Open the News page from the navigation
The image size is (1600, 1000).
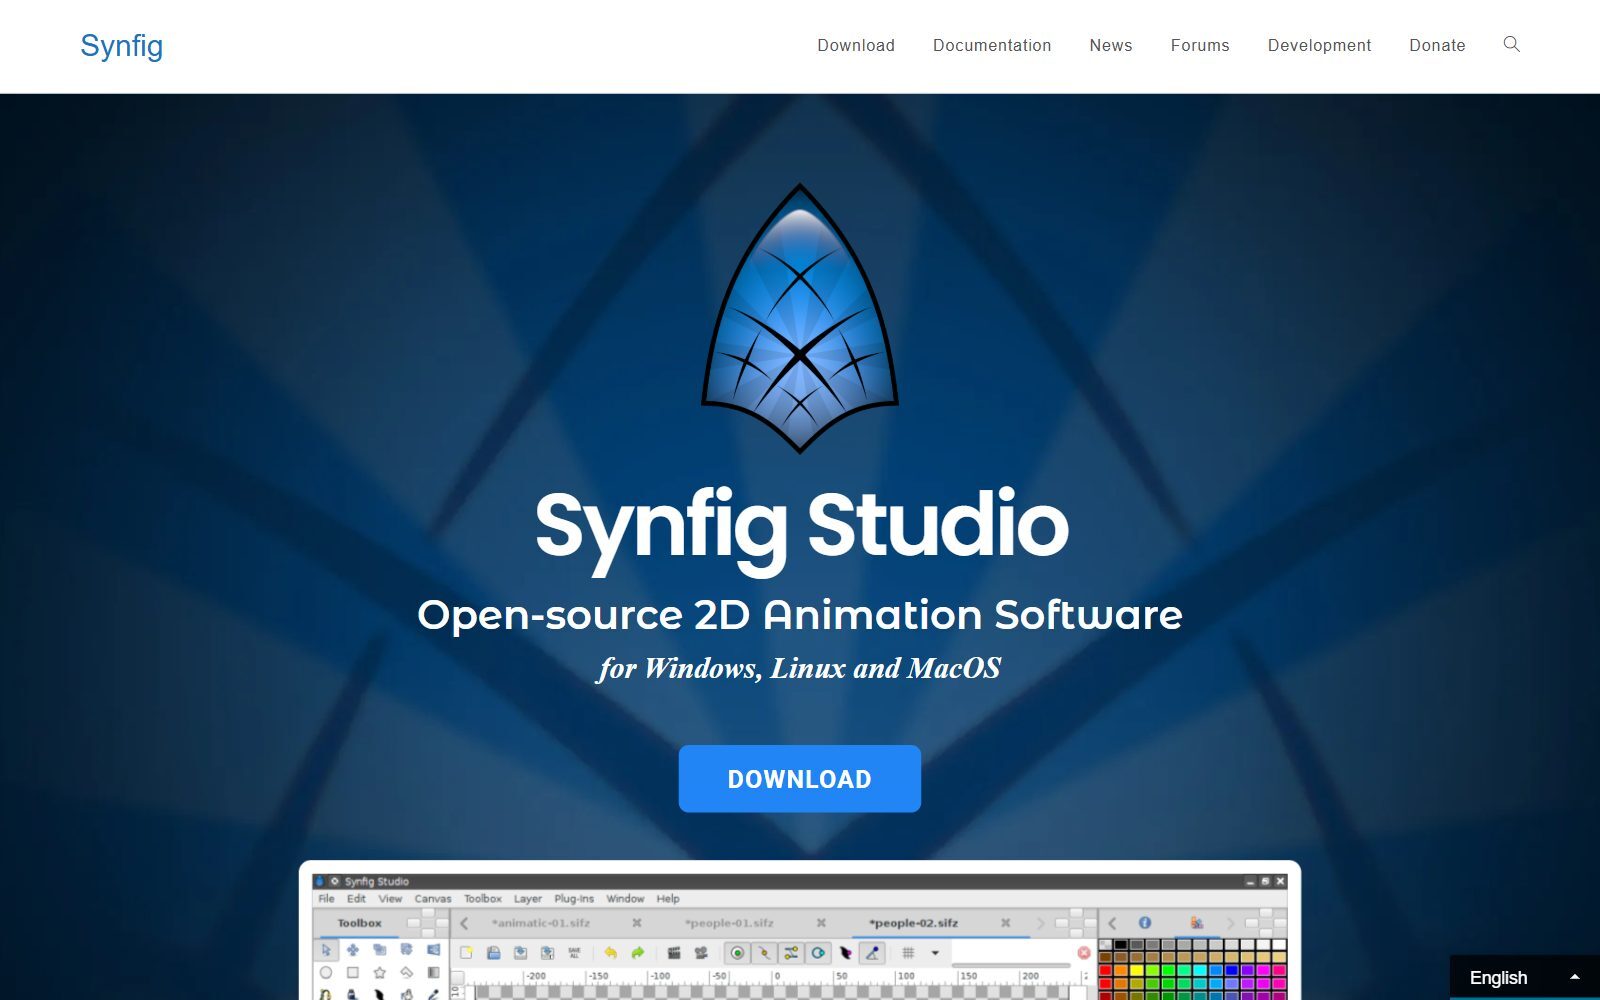tap(1111, 45)
